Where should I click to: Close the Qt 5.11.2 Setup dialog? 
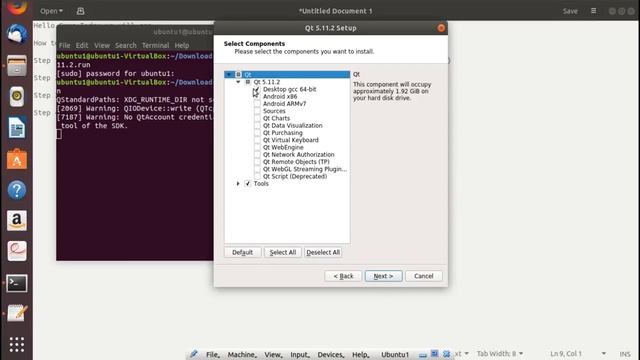(x=441, y=28)
